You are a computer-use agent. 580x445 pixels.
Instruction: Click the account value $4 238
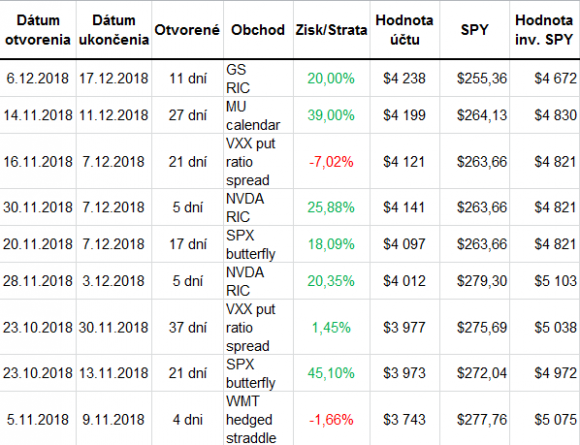tap(404, 78)
